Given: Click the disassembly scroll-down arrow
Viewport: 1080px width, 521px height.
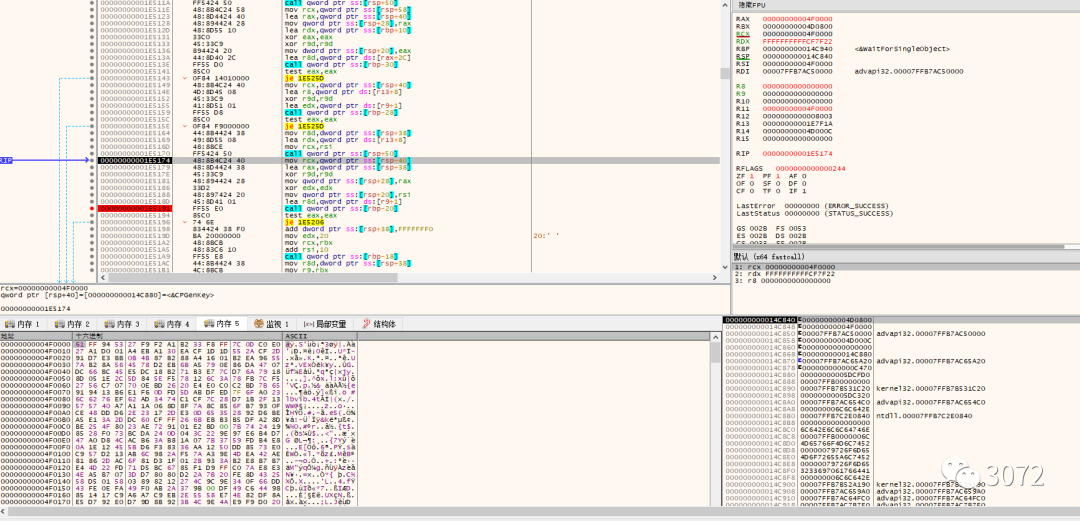Looking at the screenshot, I should [x=724, y=269].
